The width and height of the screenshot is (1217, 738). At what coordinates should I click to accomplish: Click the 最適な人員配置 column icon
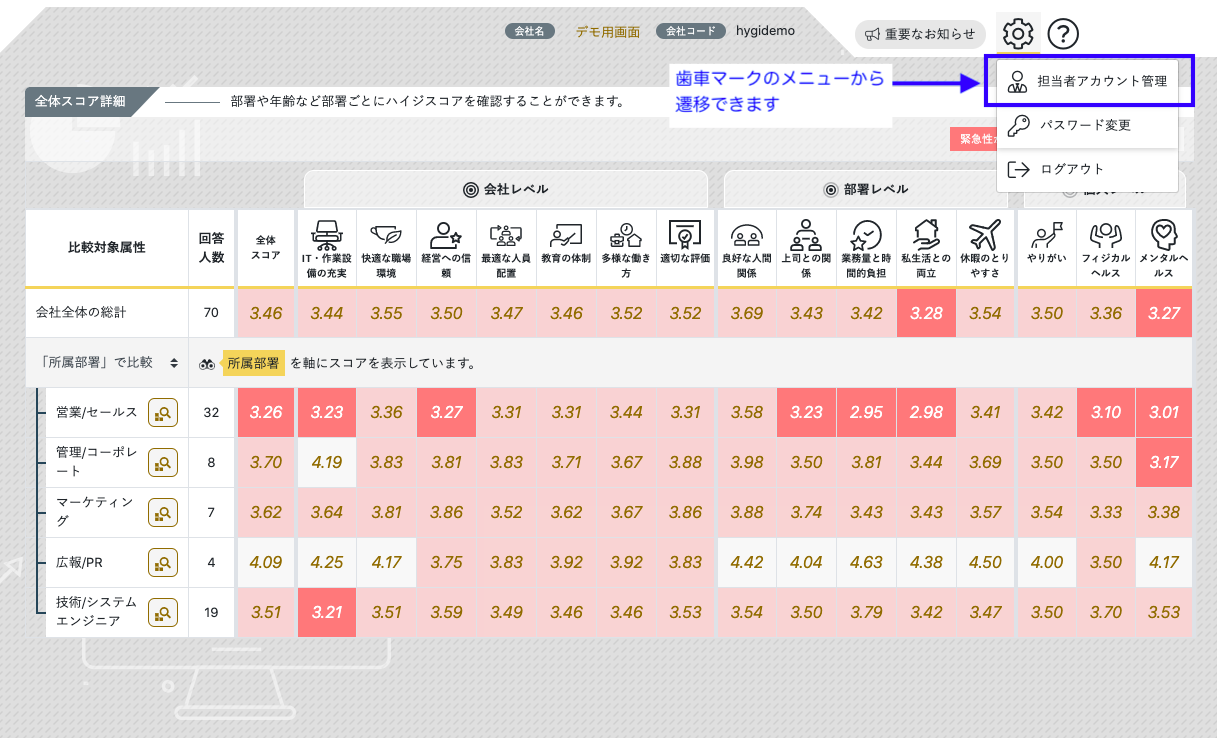[506, 234]
